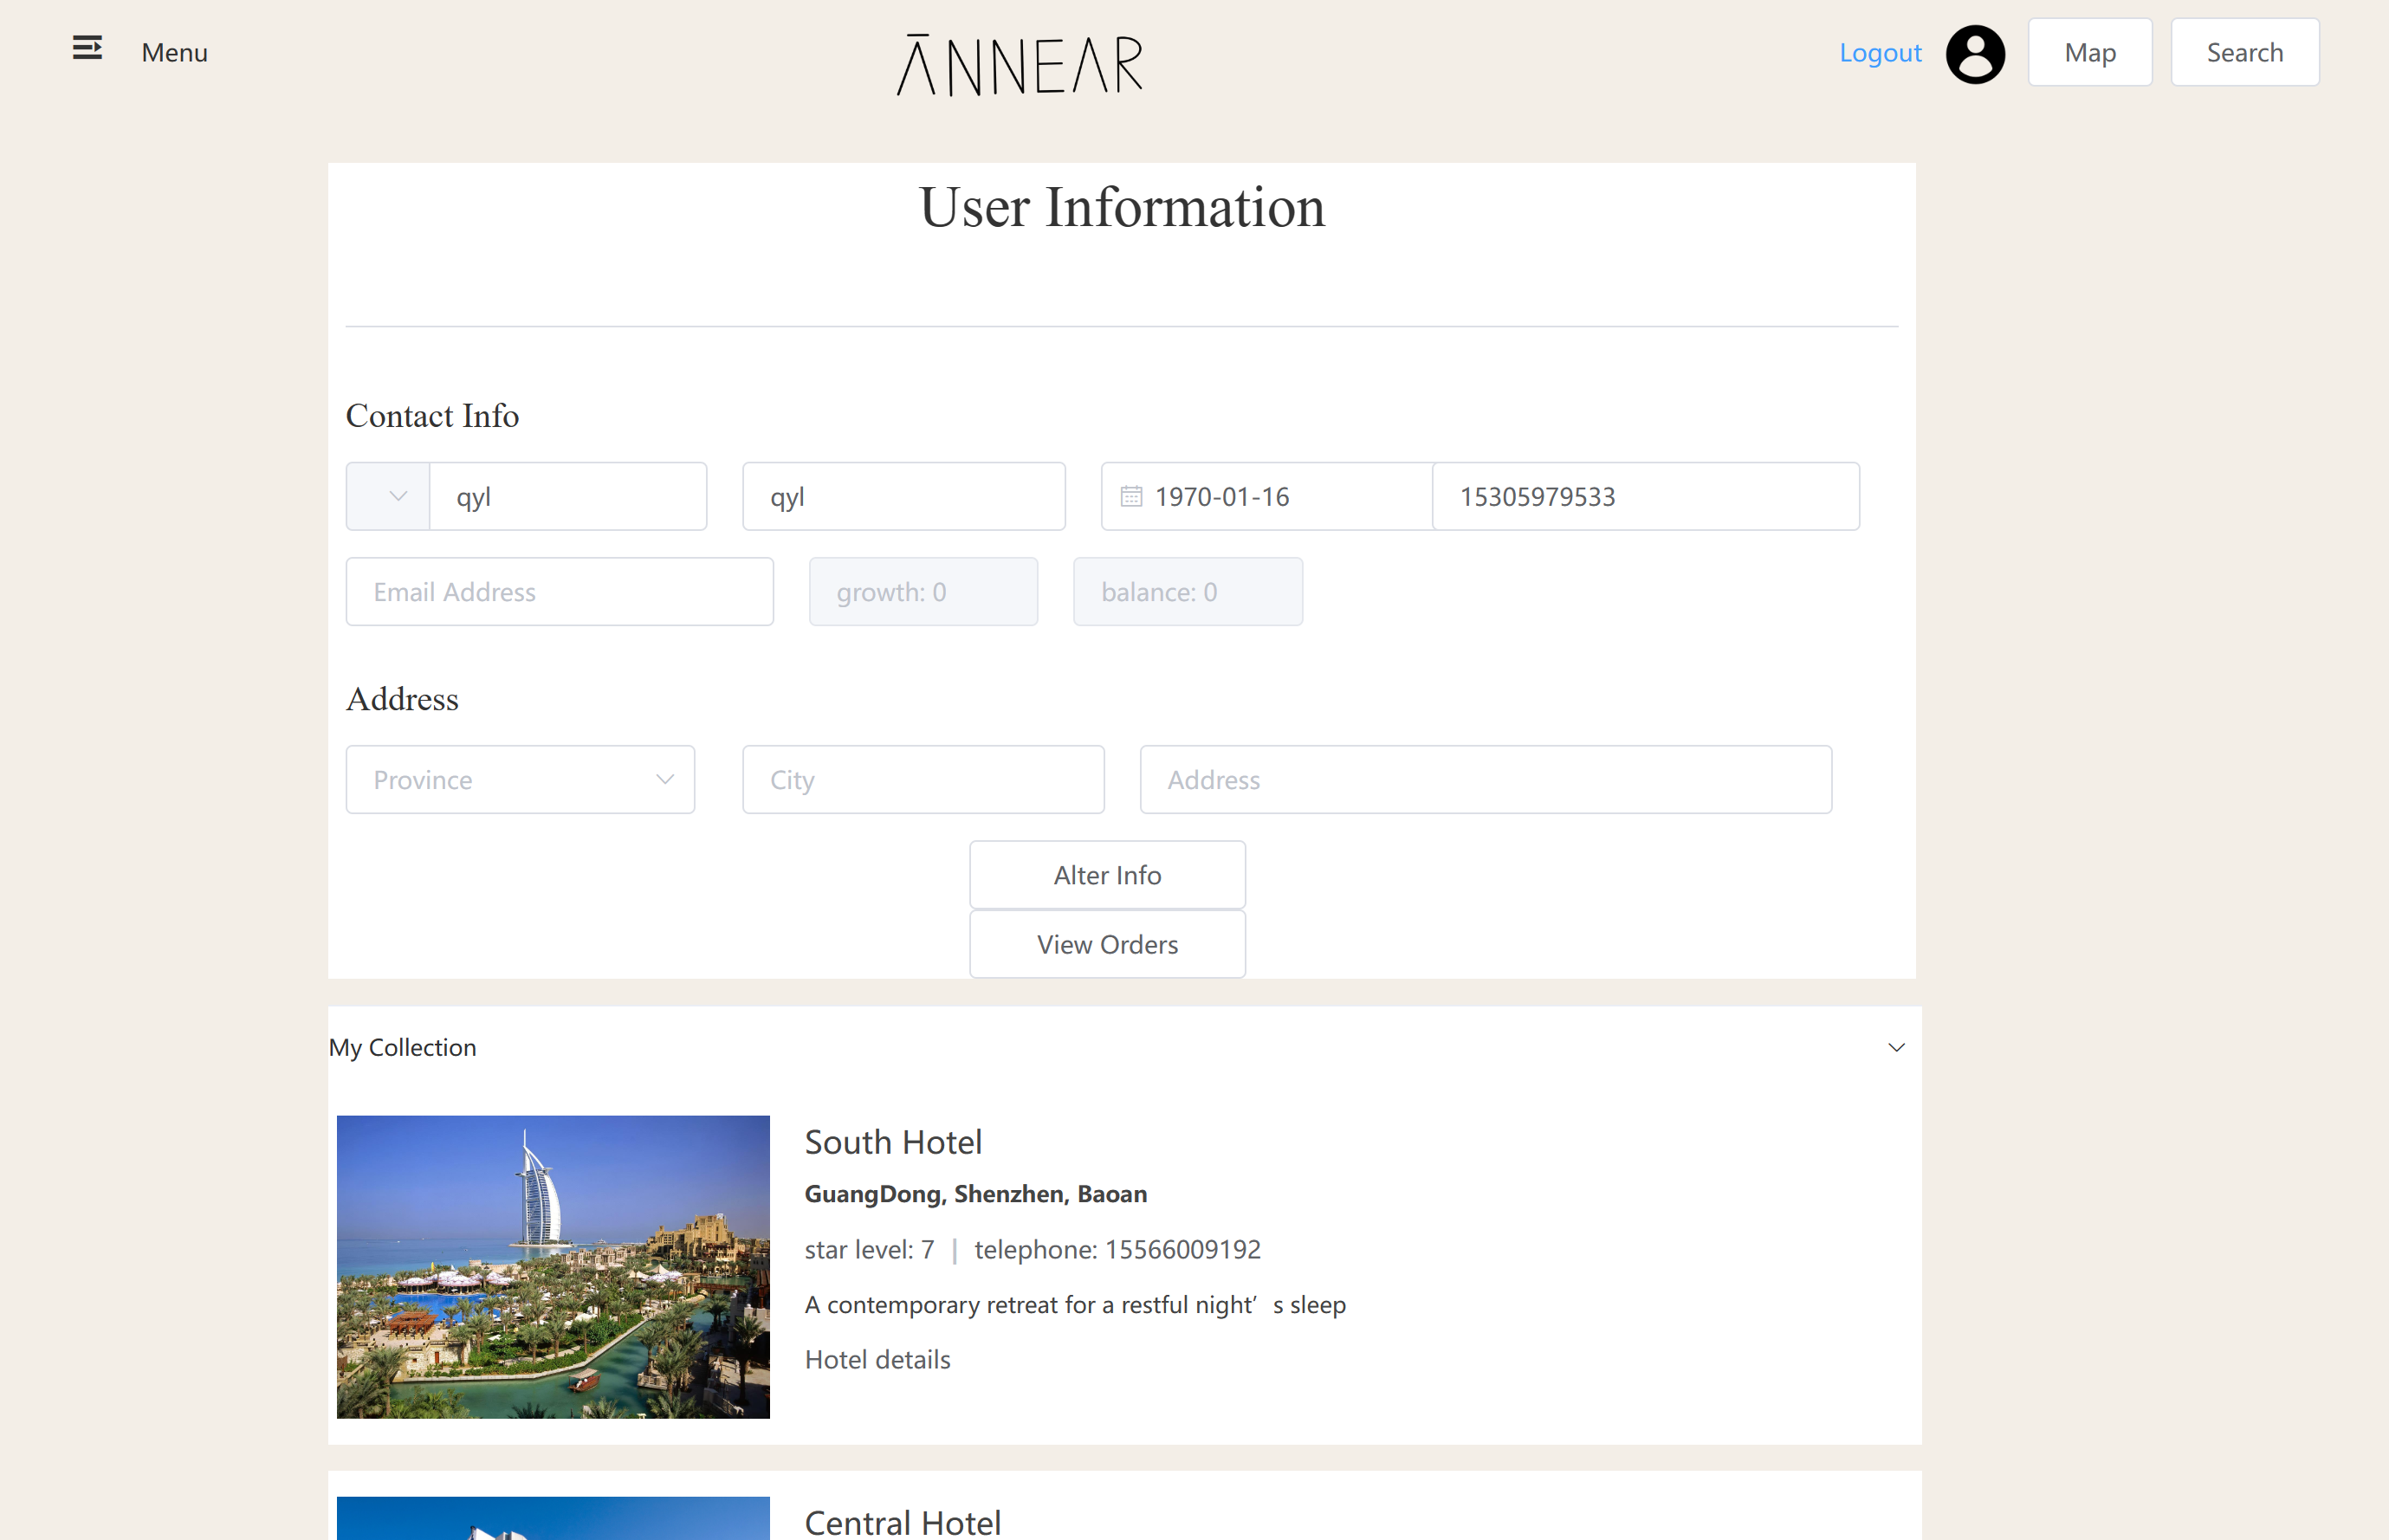Click the Central Hotel title
2389x1540 pixels.
902,1522
